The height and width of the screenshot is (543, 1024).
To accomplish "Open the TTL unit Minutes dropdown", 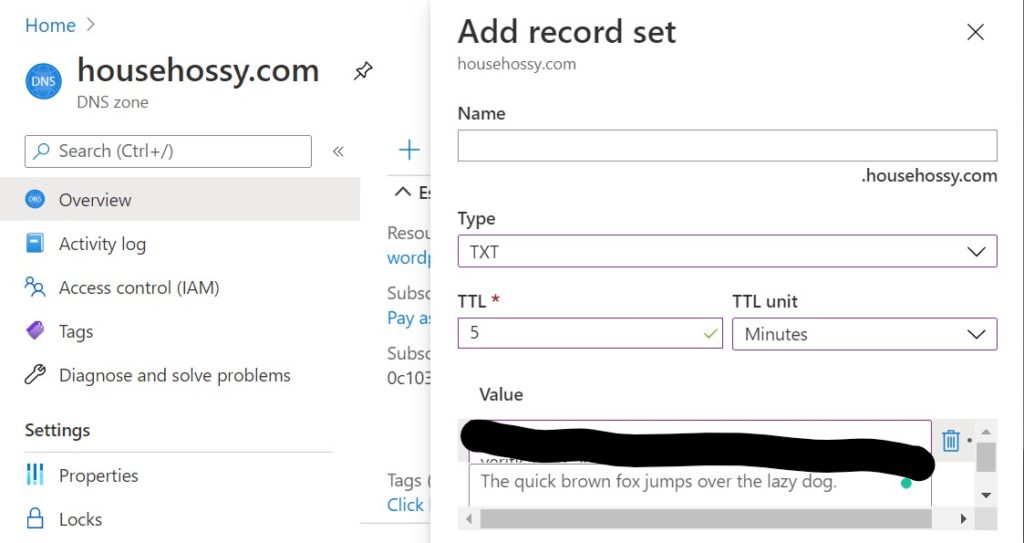I will (x=865, y=334).
